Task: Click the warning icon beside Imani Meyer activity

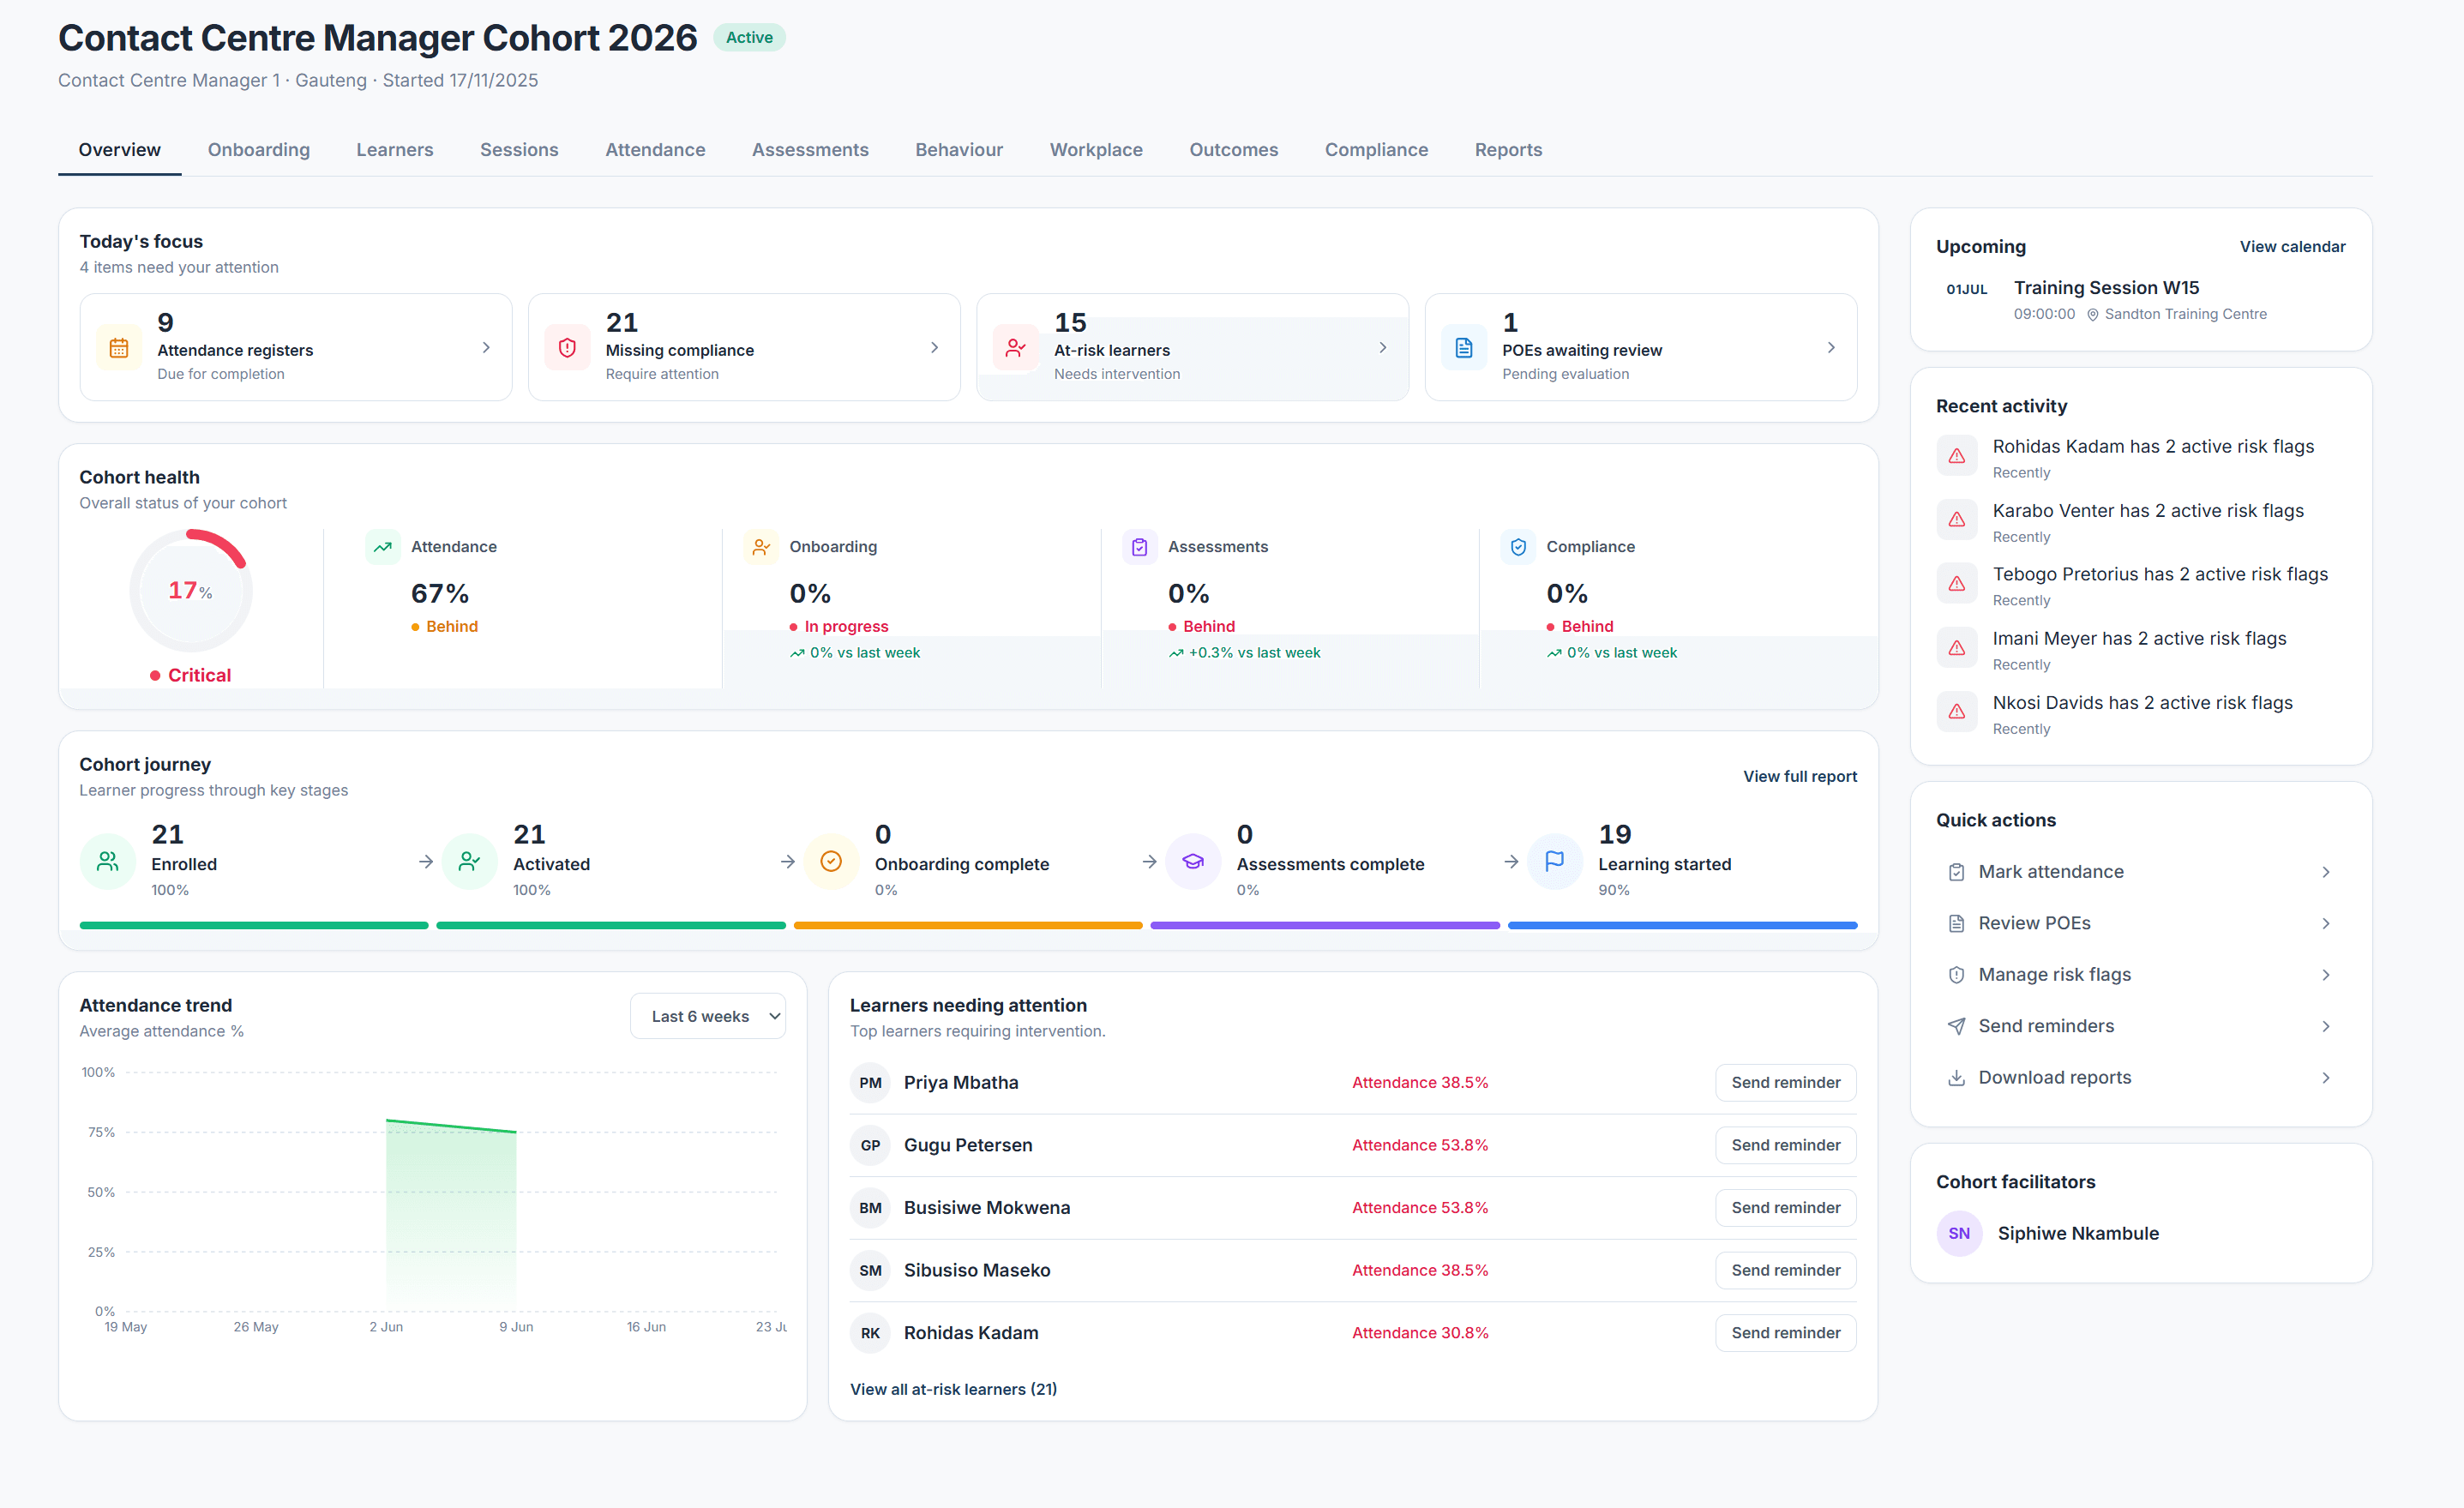Action: coord(1957,648)
